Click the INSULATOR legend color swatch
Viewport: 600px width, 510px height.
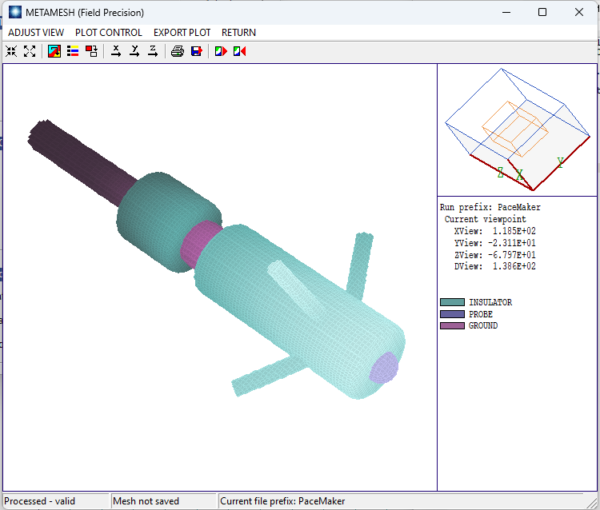click(452, 302)
